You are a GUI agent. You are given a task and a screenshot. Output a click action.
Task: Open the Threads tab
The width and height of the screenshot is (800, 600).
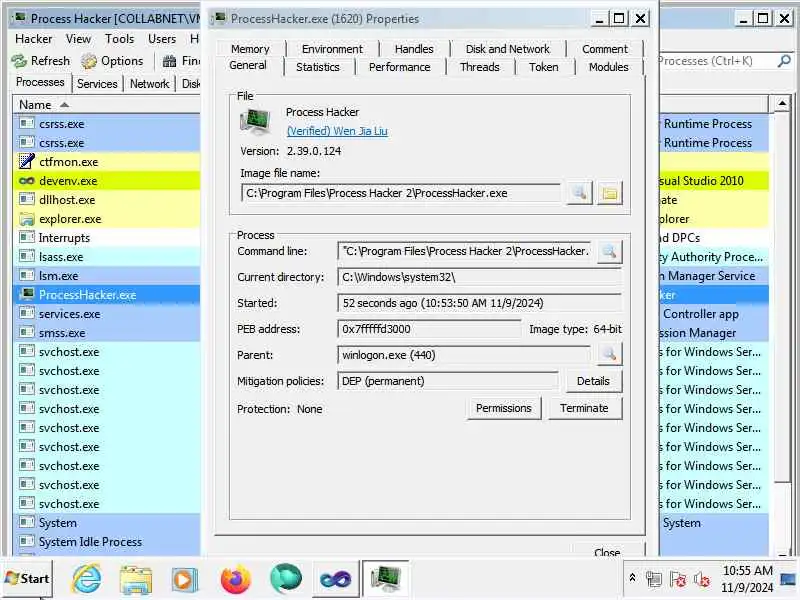click(480, 67)
